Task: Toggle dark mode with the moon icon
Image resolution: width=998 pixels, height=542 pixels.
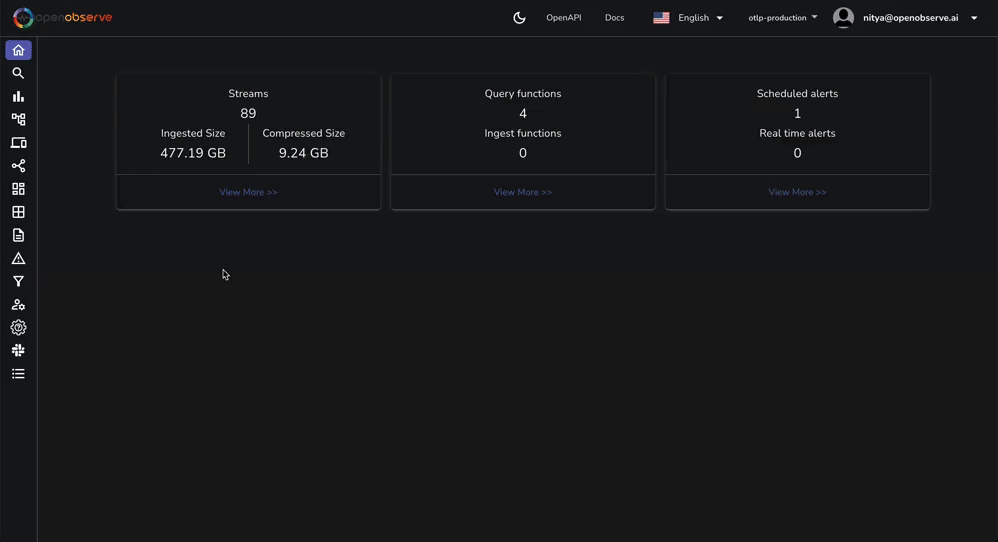Action: [x=519, y=18]
